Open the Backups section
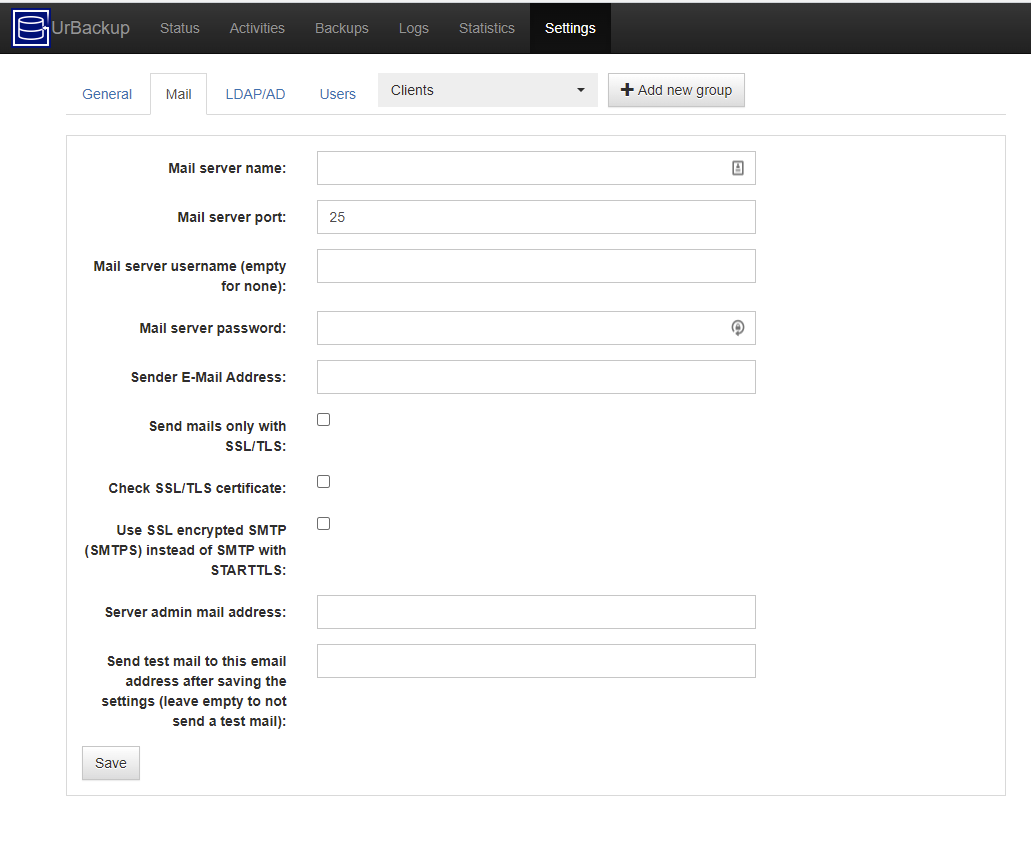 tap(341, 28)
